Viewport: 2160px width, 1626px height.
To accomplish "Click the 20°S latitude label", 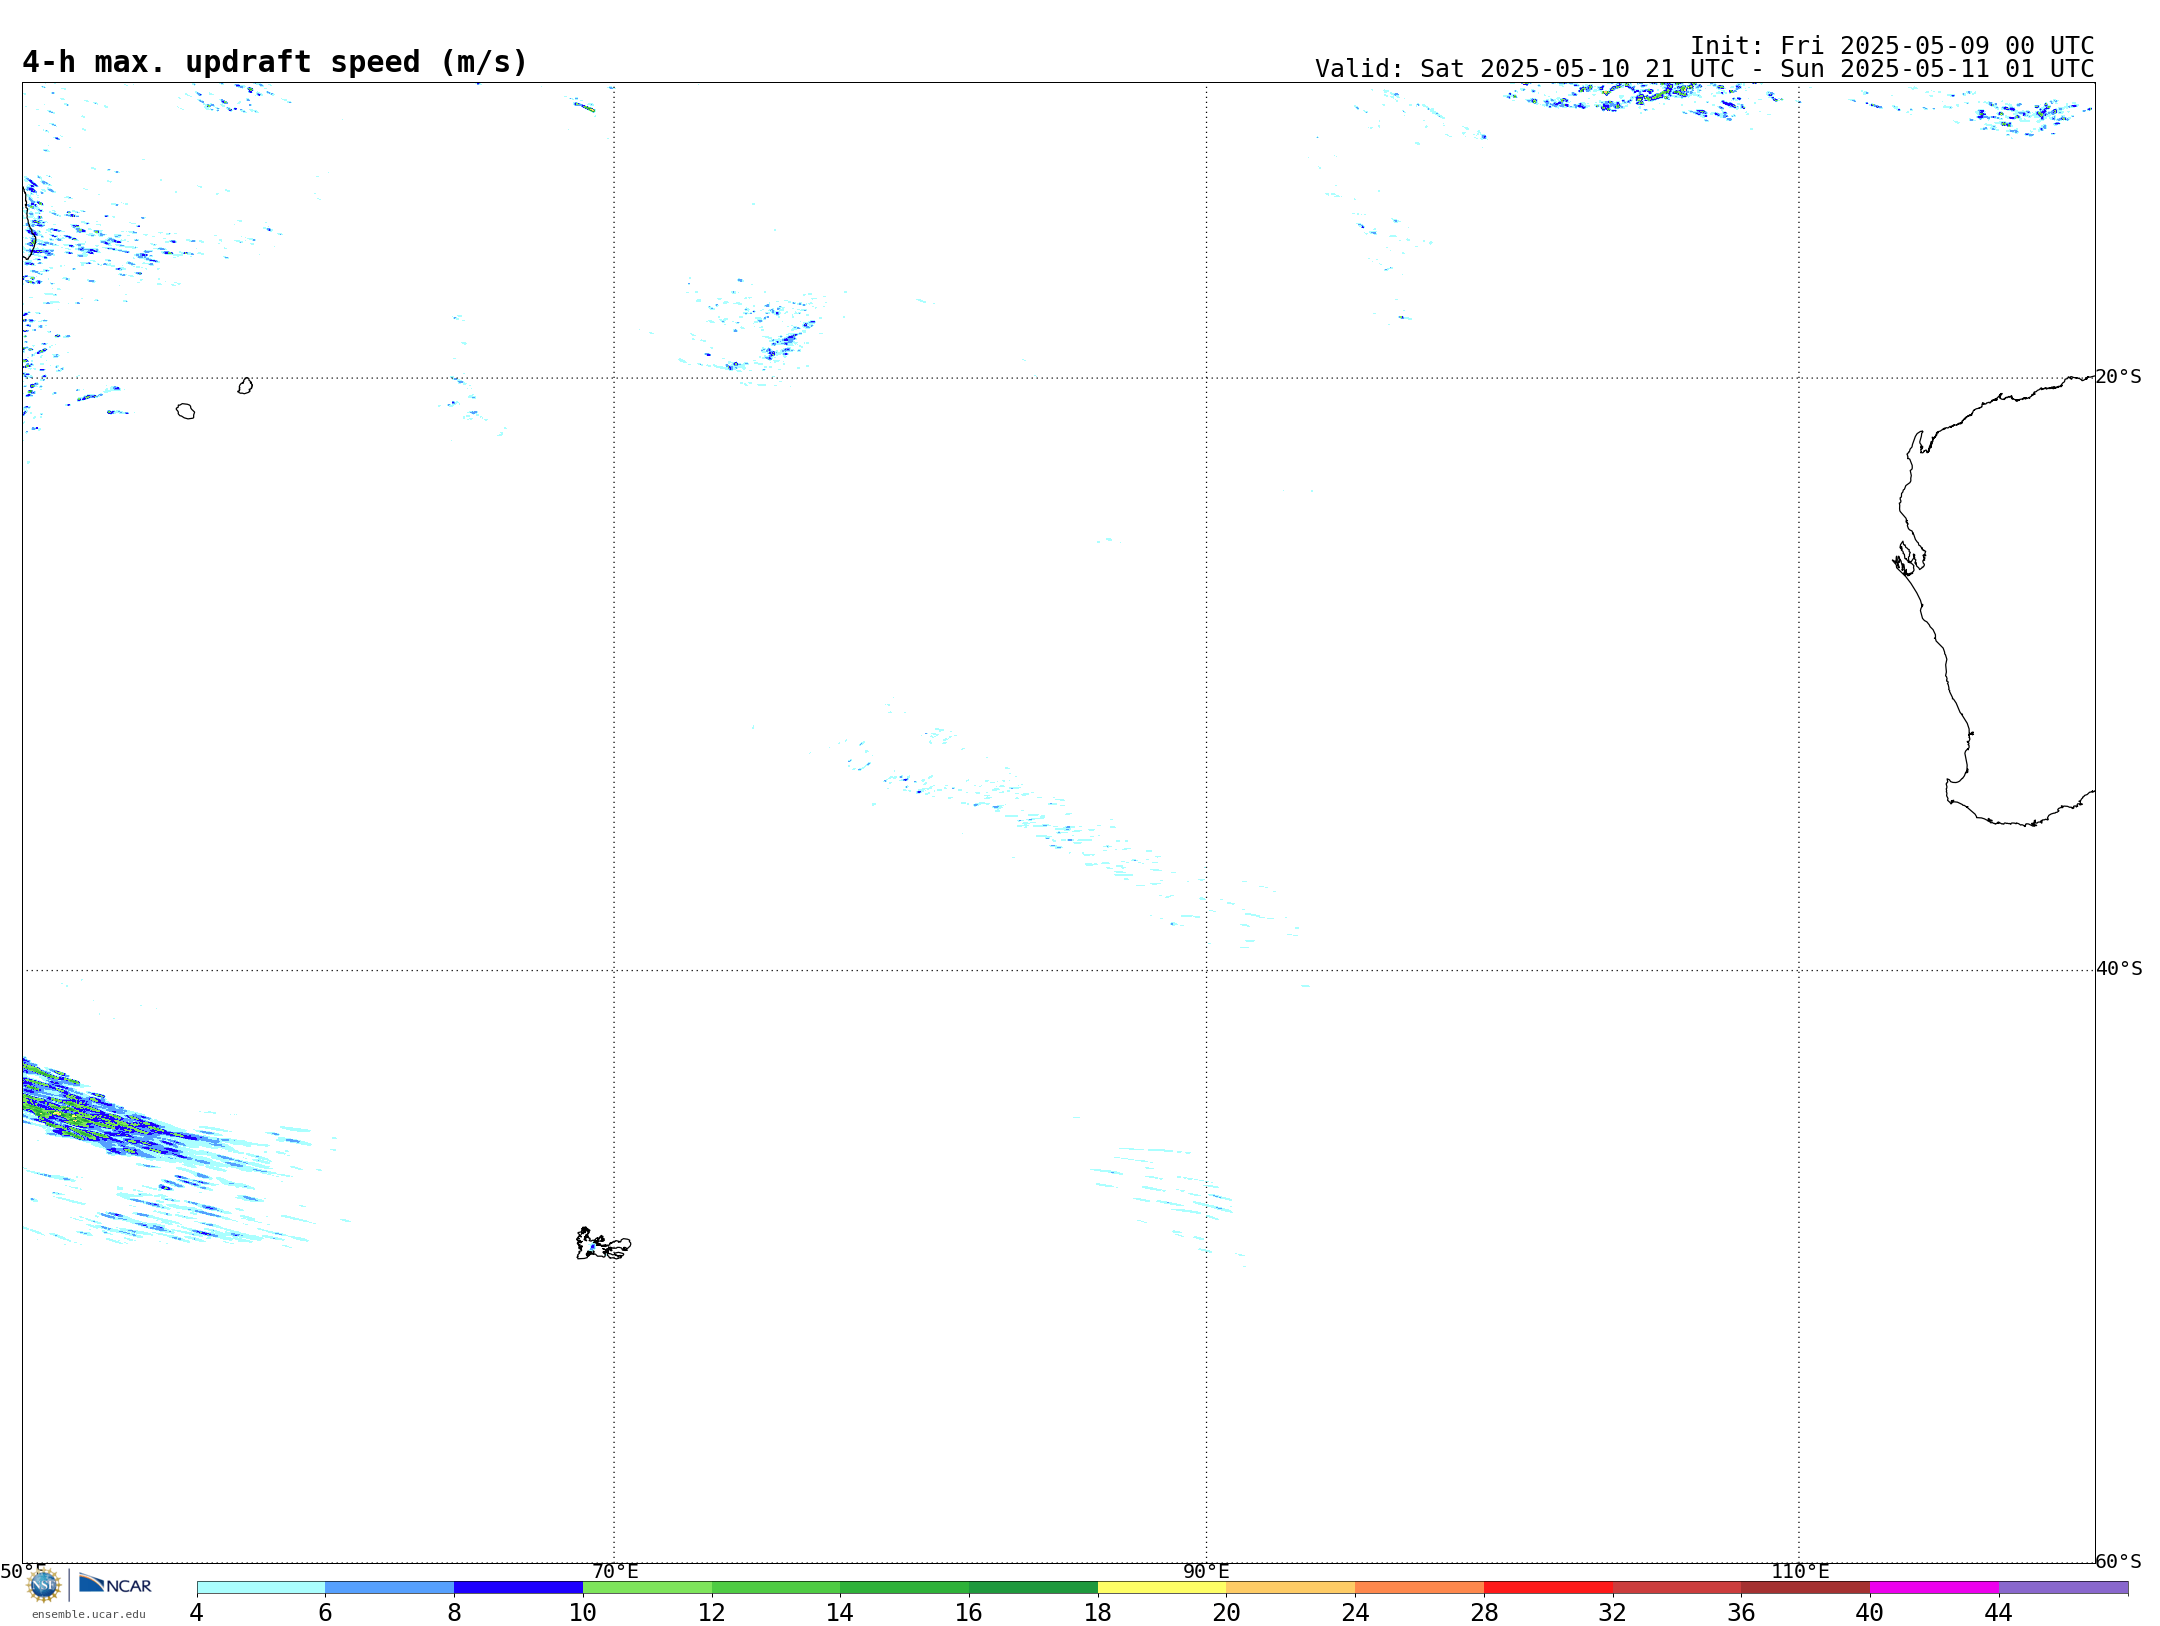I will click(x=2119, y=377).
